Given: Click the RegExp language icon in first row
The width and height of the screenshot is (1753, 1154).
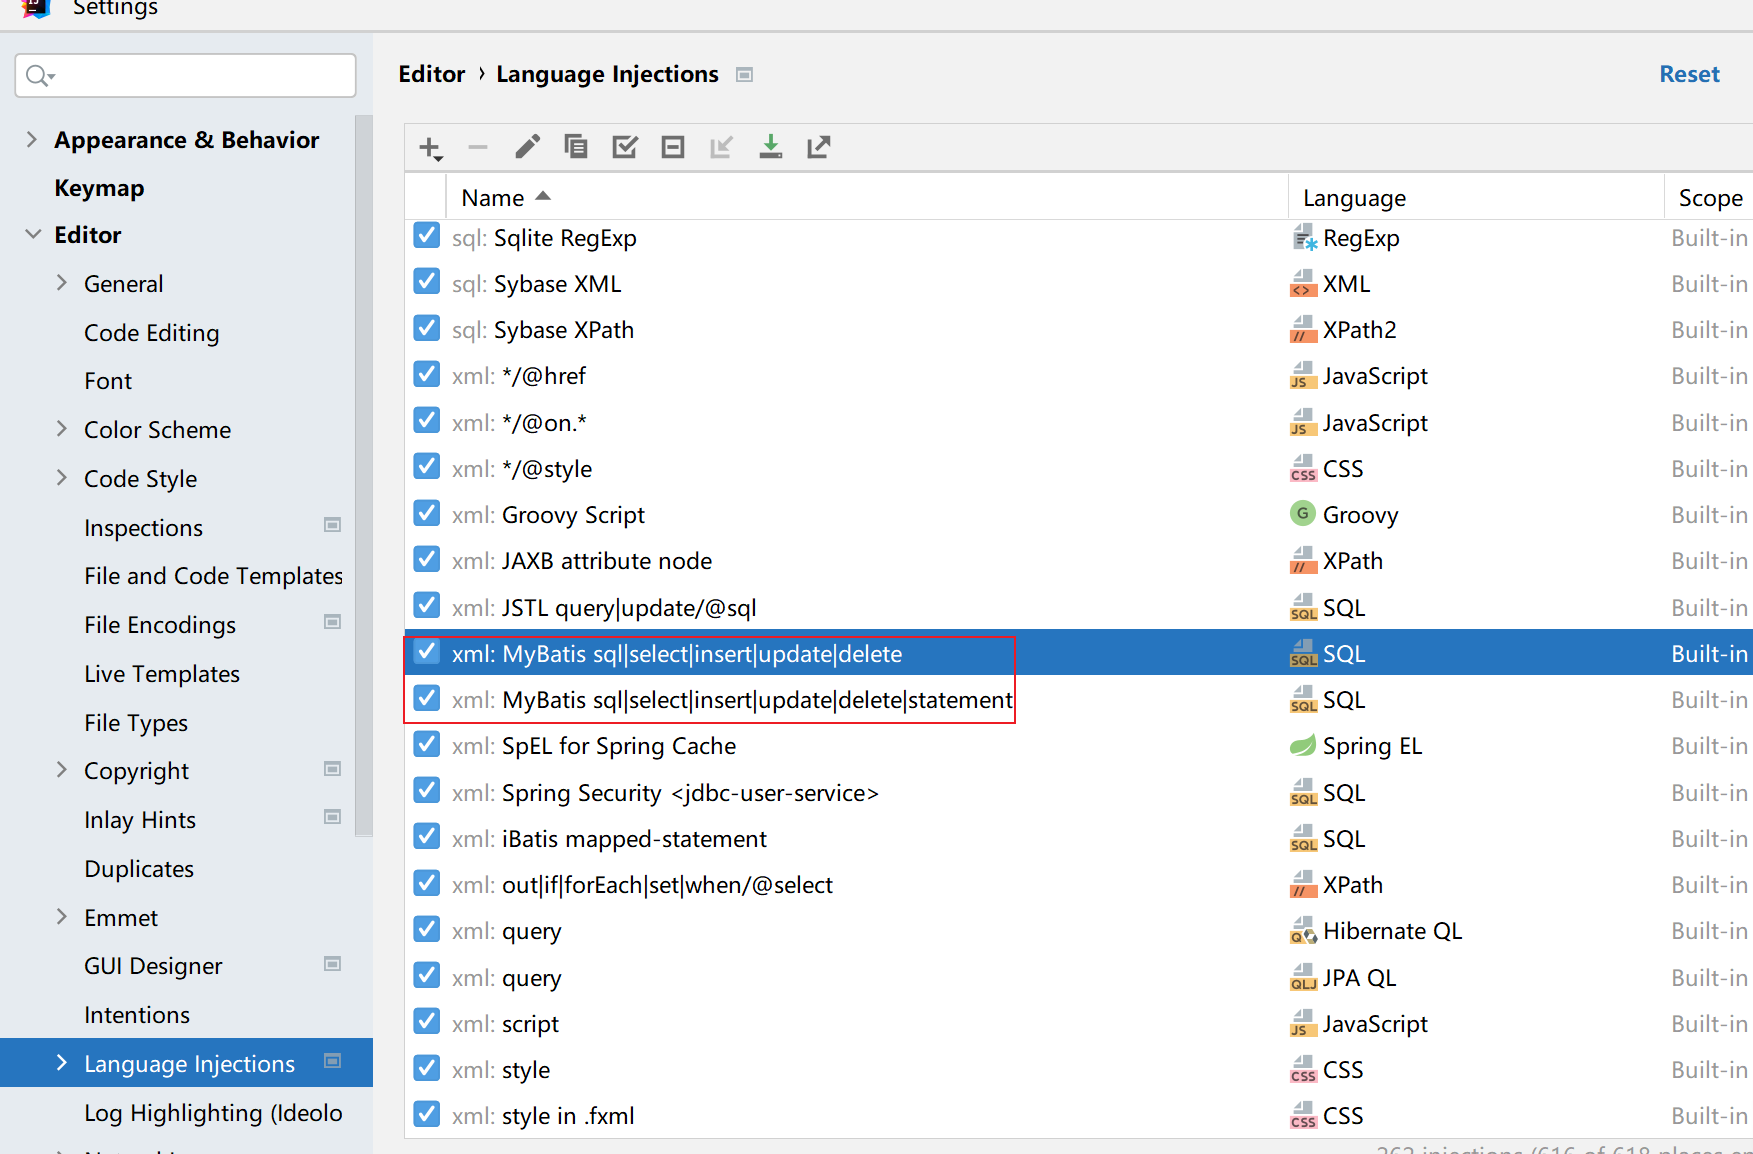Looking at the screenshot, I should (x=1304, y=238).
